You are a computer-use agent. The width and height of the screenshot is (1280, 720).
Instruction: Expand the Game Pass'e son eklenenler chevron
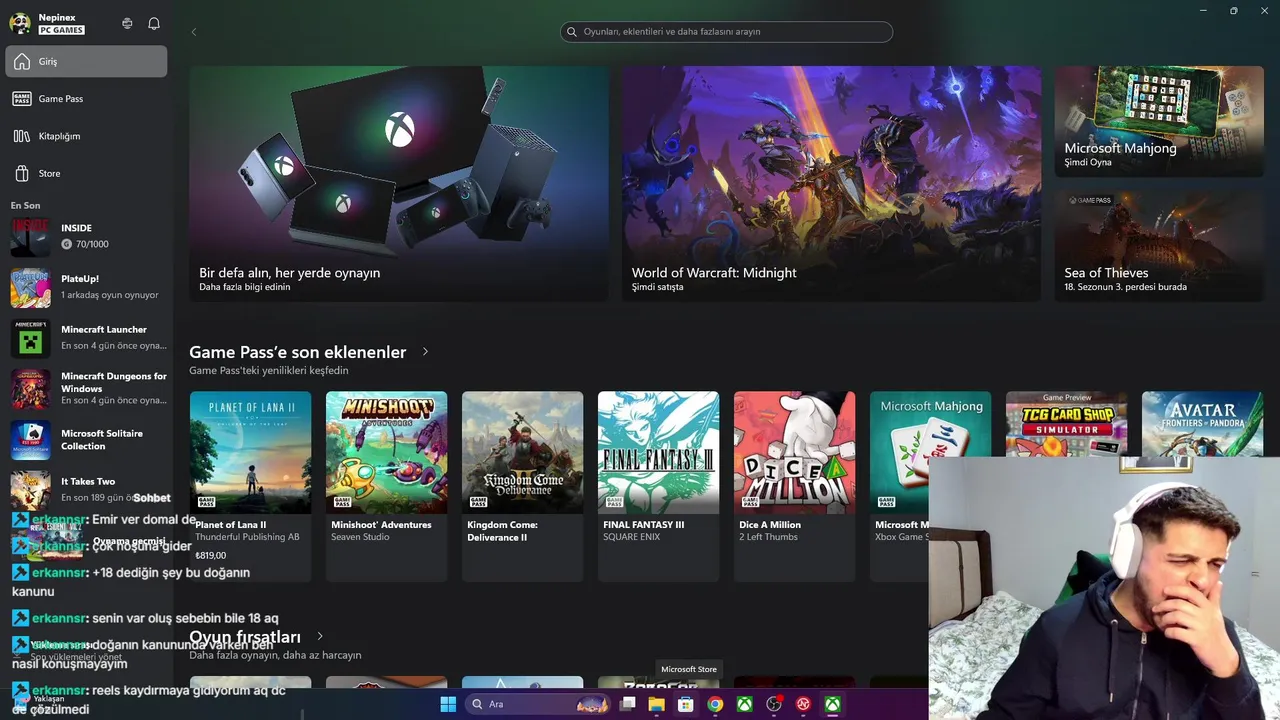tap(425, 352)
